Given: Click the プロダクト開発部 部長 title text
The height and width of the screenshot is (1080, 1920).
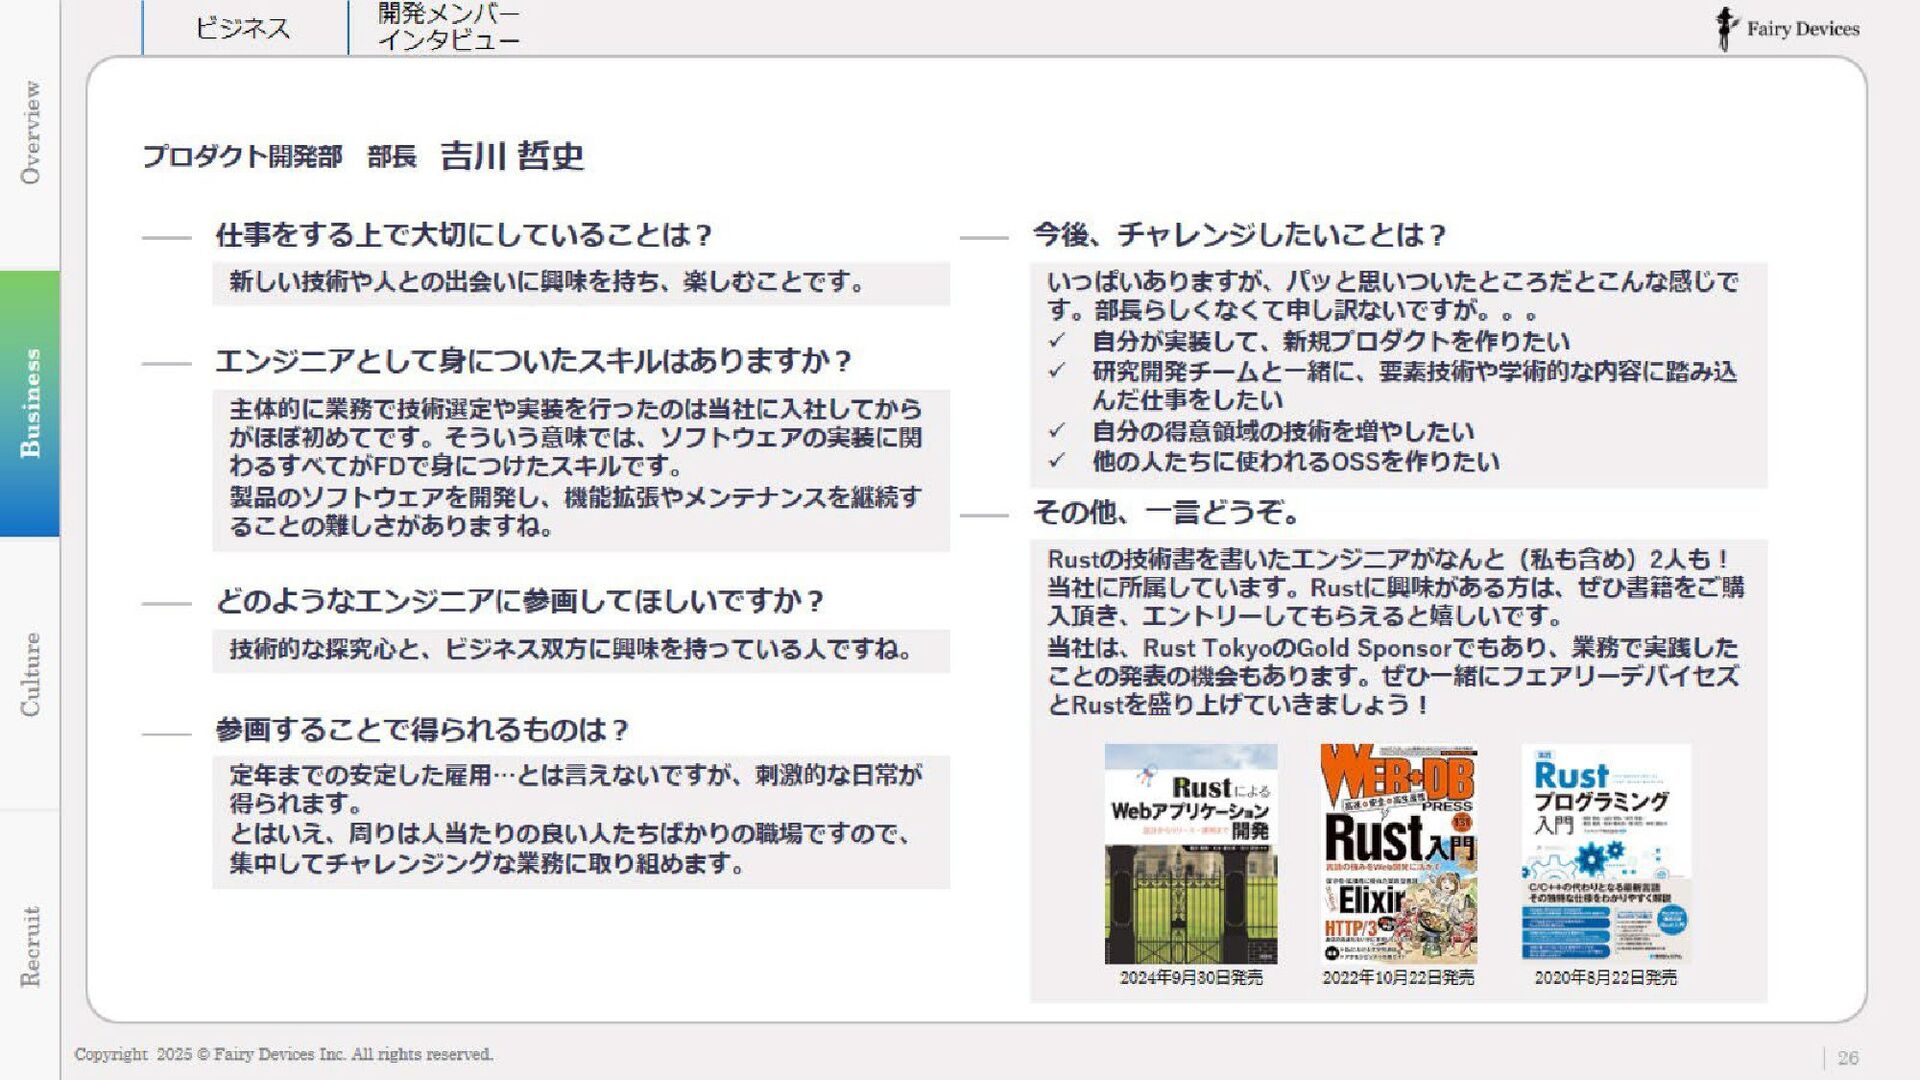Looking at the screenshot, I should click(x=279, y=157).
